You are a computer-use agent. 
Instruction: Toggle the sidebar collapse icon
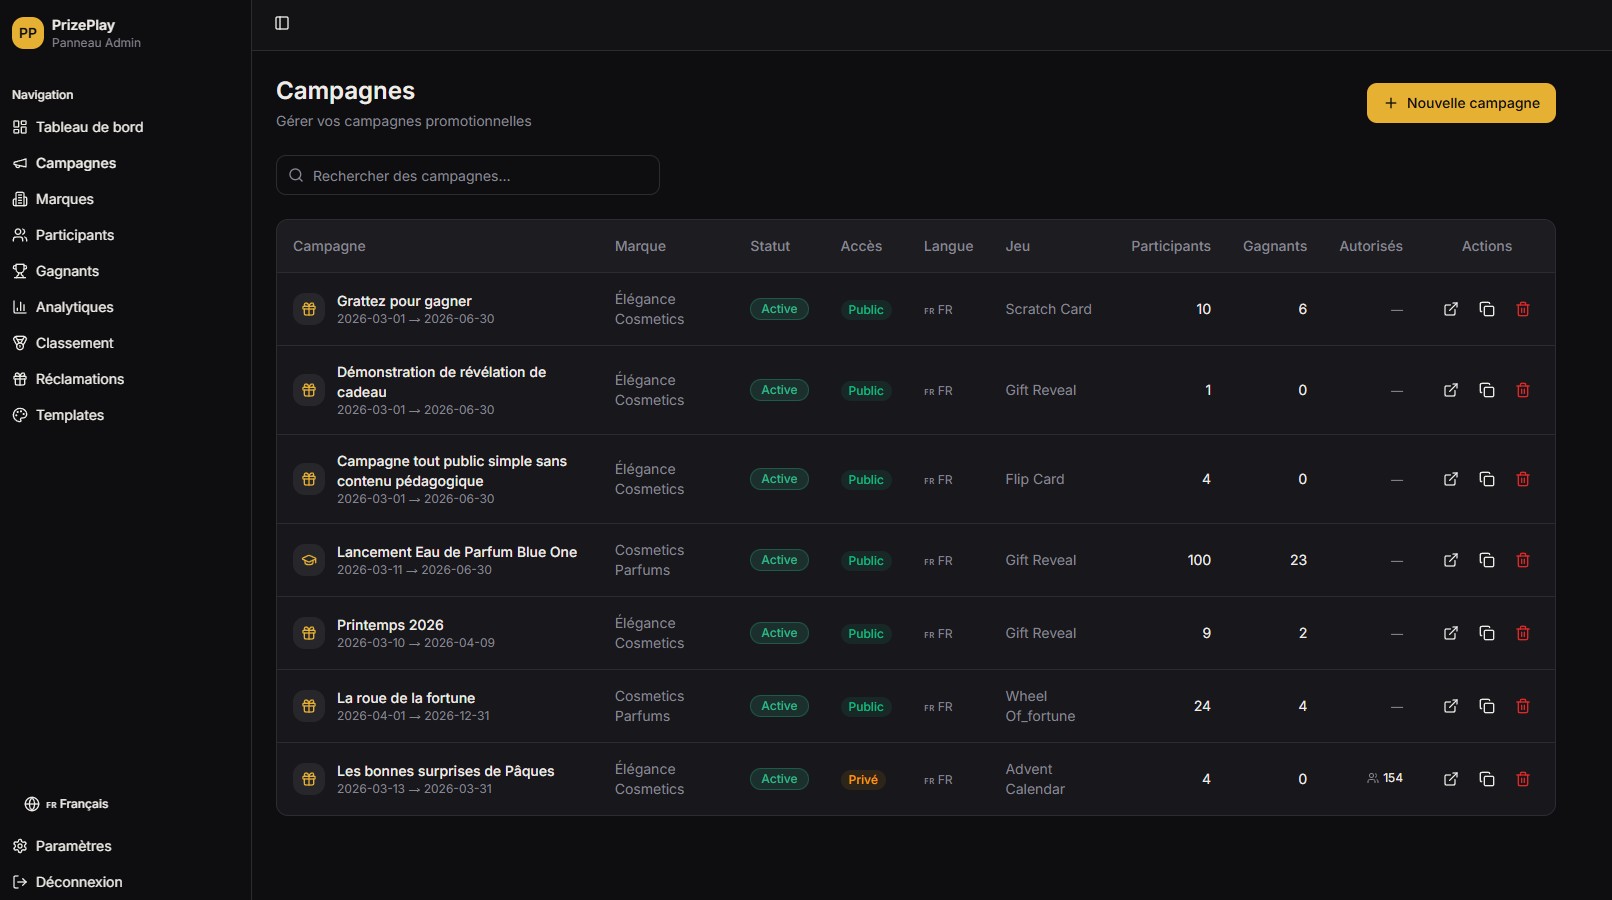[282, 23]
